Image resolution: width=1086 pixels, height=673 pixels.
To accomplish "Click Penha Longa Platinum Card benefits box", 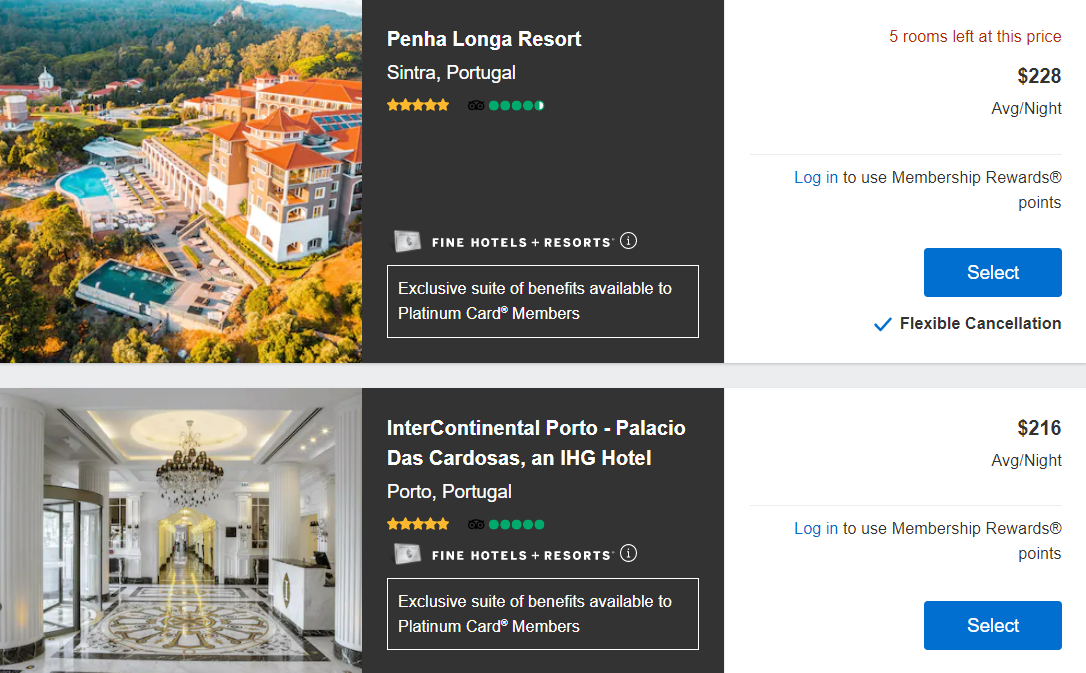I will 542,301.
